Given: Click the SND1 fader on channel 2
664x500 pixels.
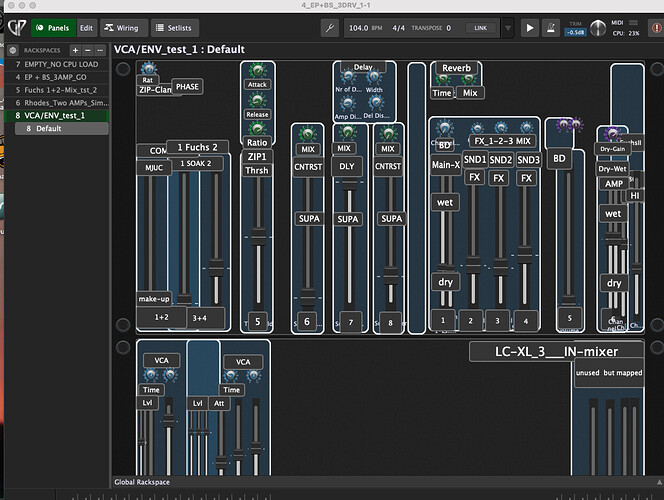Looking at the screenshot, I should [x=473, y=265].
